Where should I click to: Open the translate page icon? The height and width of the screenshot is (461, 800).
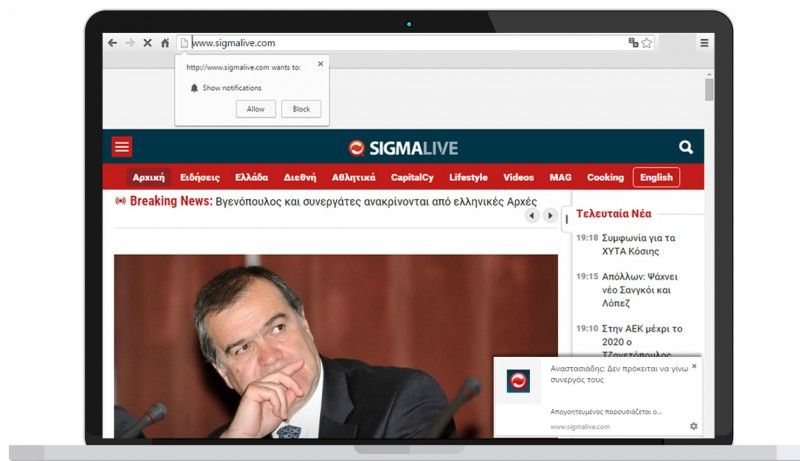(x=633, y=43)
